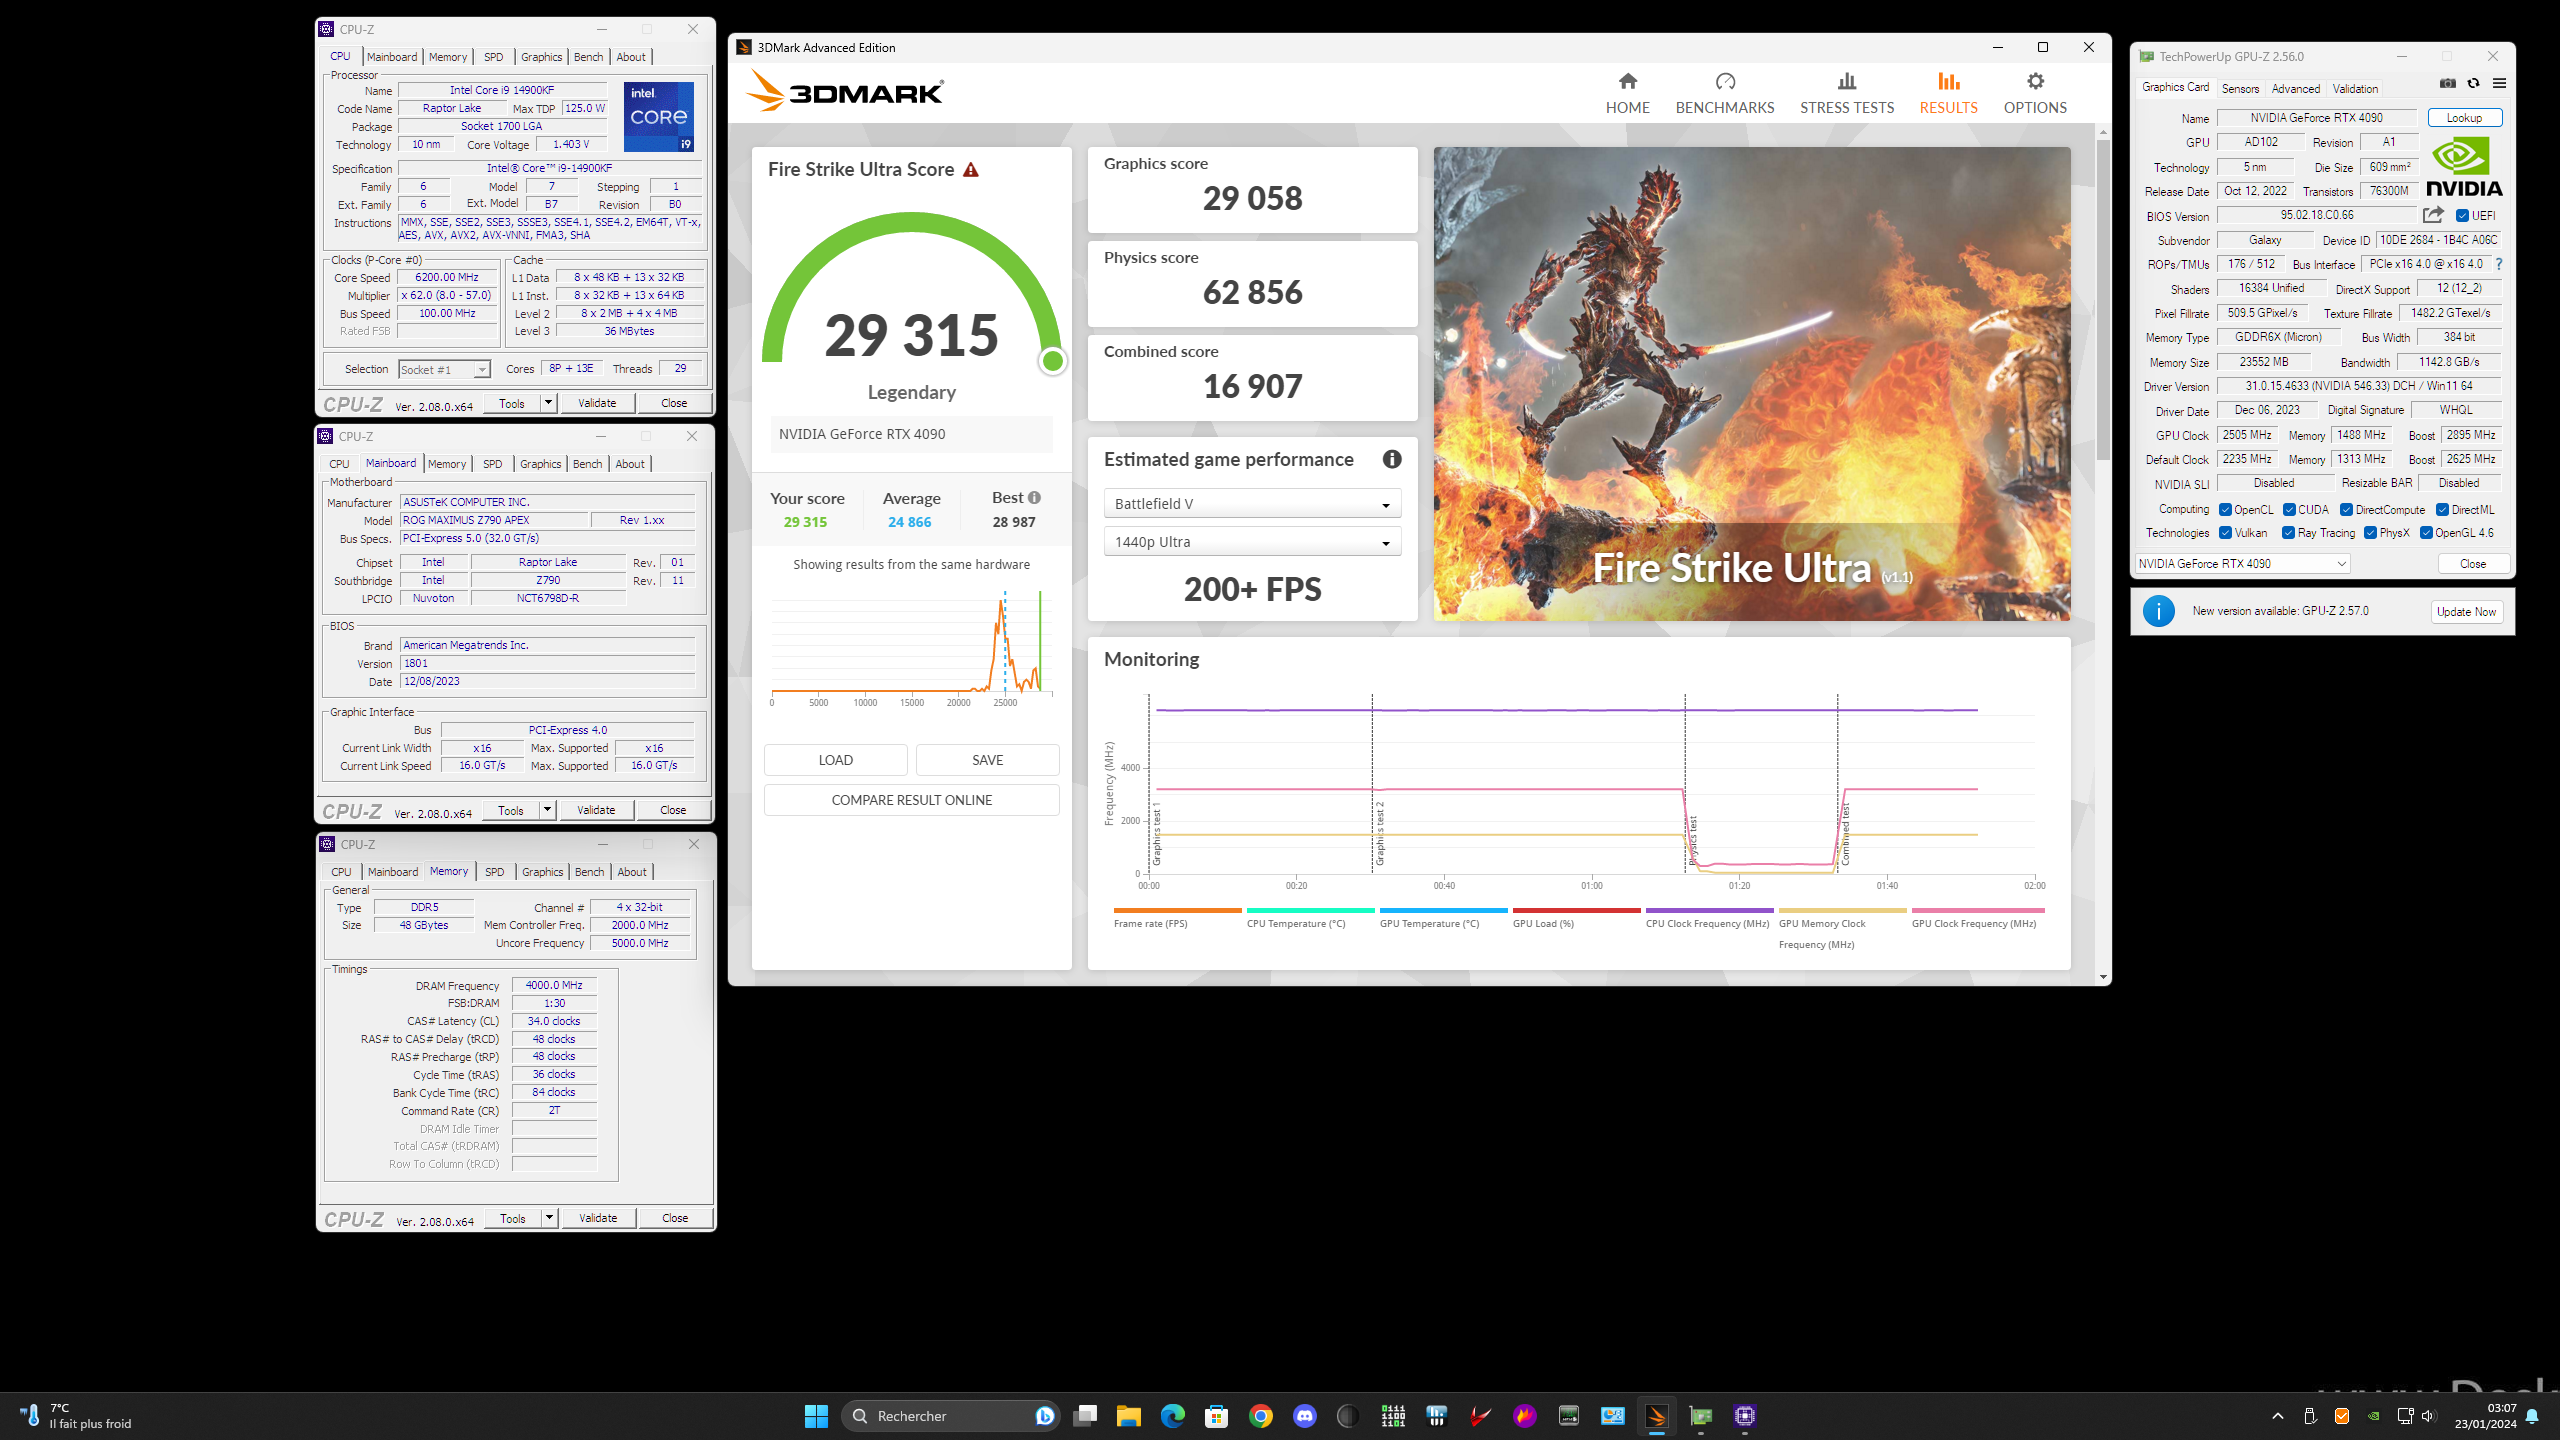The image size is (2560, 1440).
Task: Click the Rechercher taskbar search field
Action: pos(950,1415)
